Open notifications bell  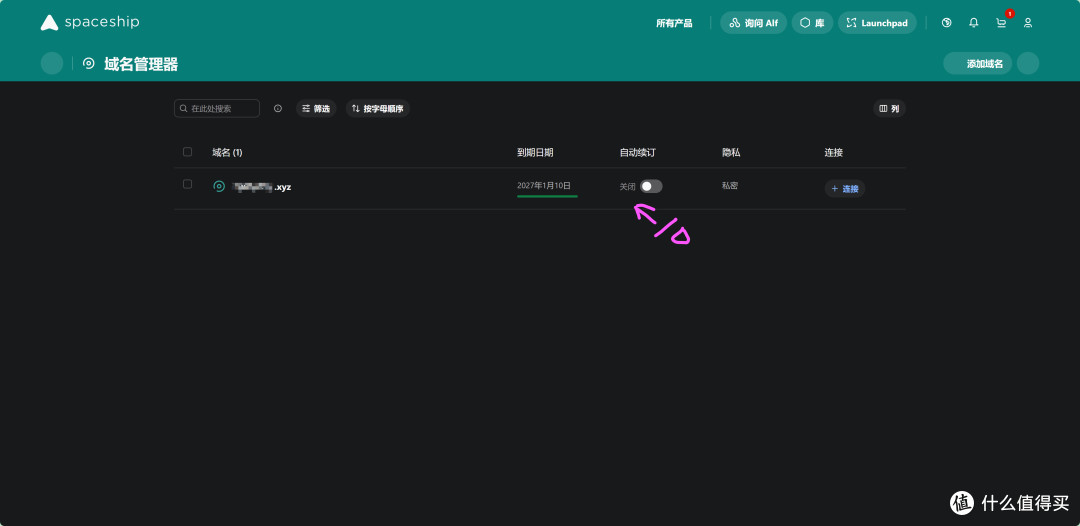tap(973, 23)
